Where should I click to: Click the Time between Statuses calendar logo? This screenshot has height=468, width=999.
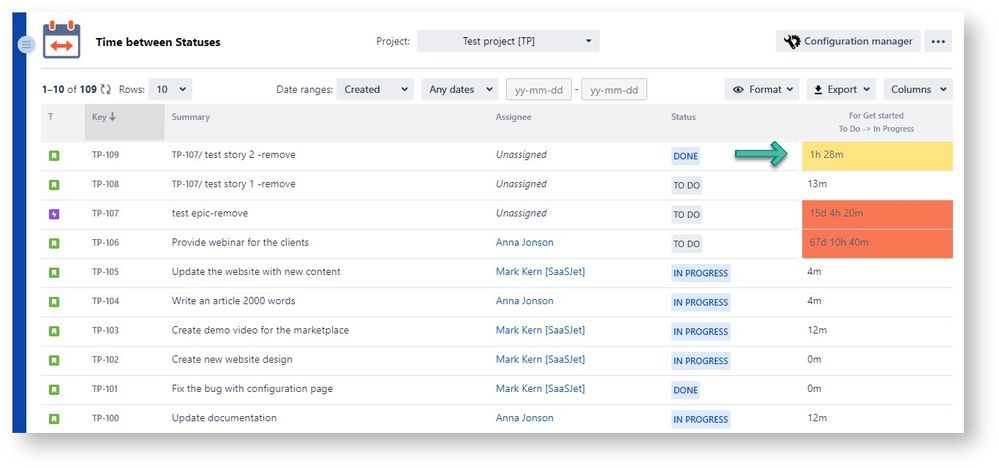click(x=61, y=39)
